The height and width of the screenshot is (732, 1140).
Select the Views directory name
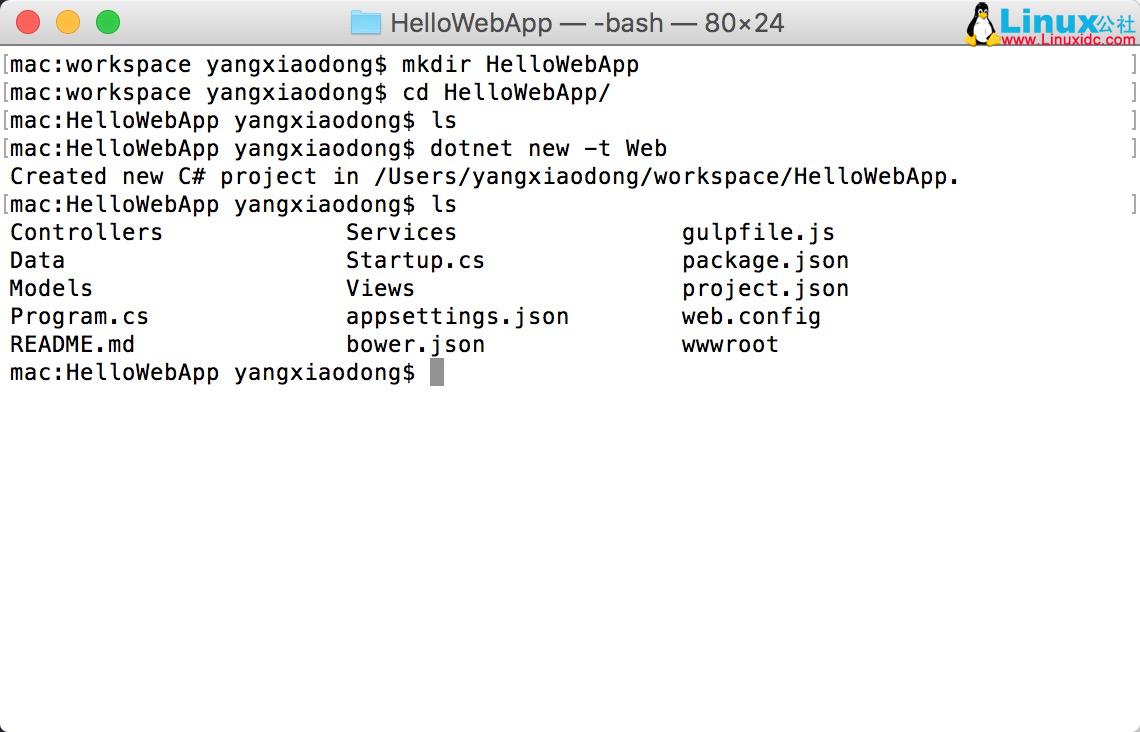point(379,288)
